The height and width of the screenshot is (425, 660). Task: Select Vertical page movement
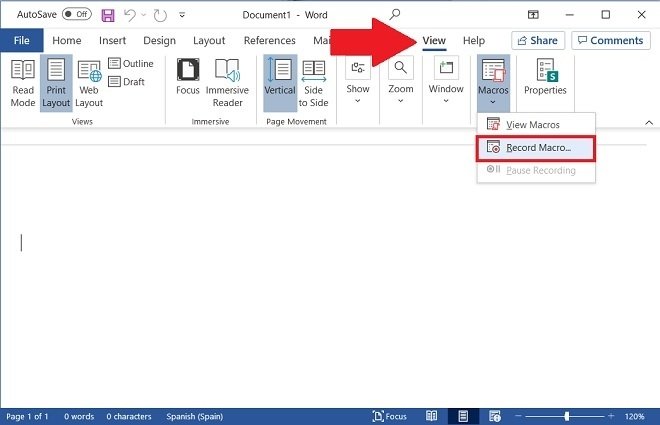click(x=280, y=83)
